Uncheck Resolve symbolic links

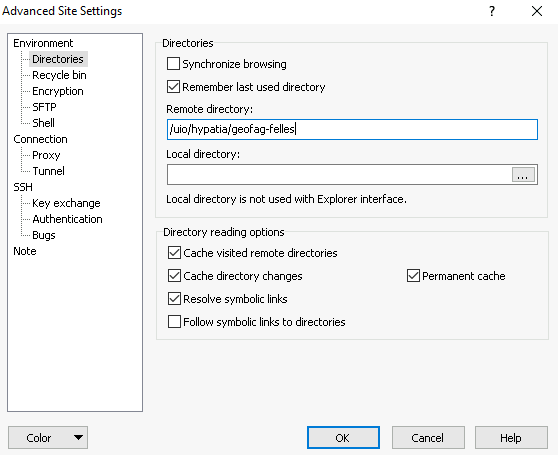click(174, 299)
